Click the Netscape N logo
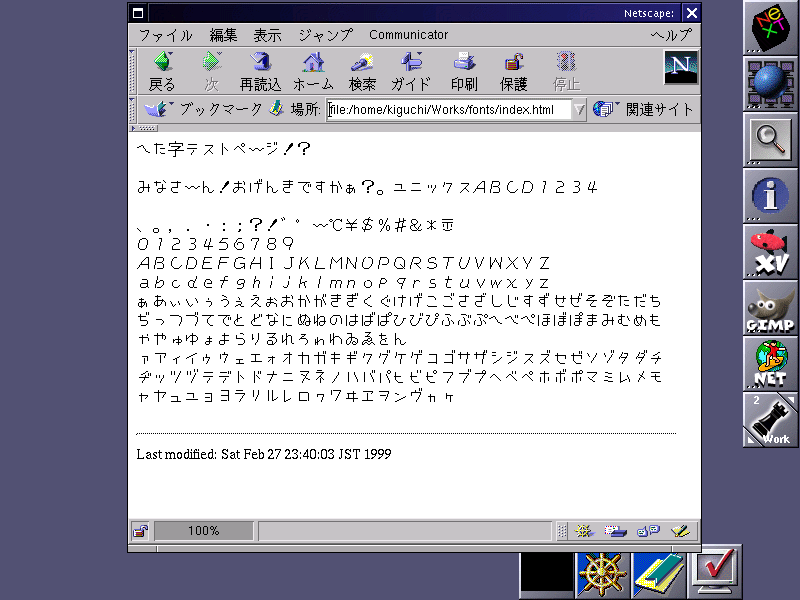Screen dimensions: 800x600 pos(681,67)
